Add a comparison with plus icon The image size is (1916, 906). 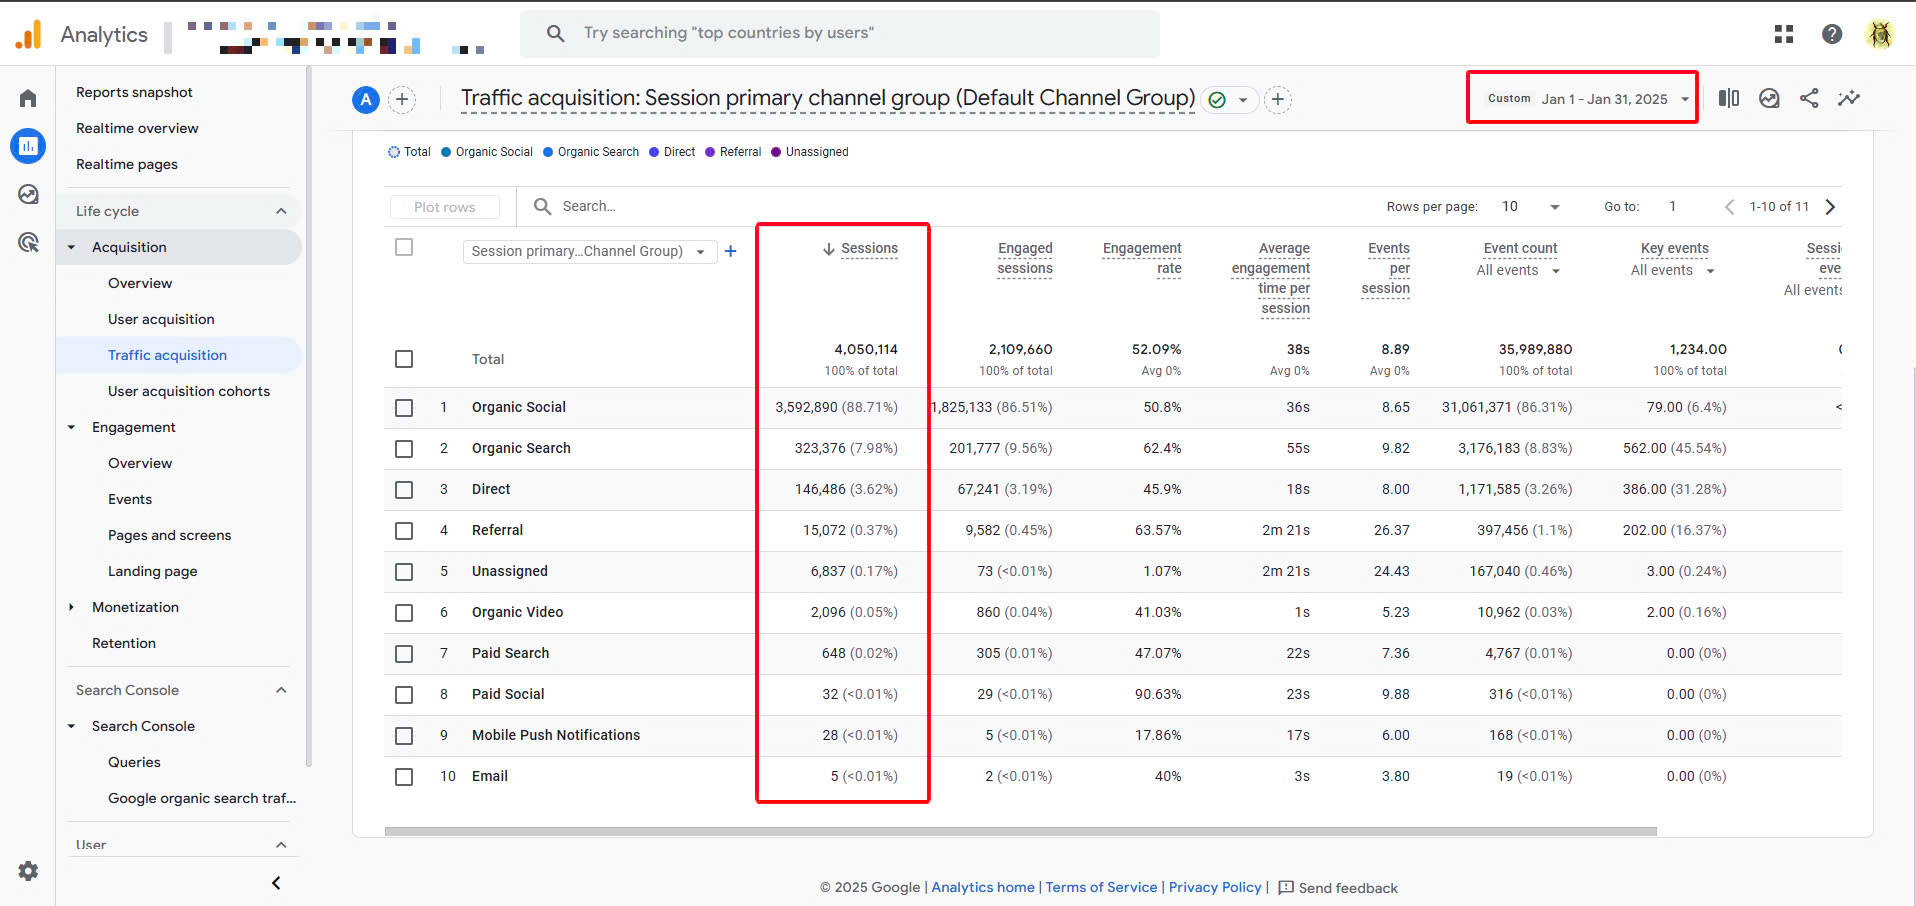click(x=402, y=99)
